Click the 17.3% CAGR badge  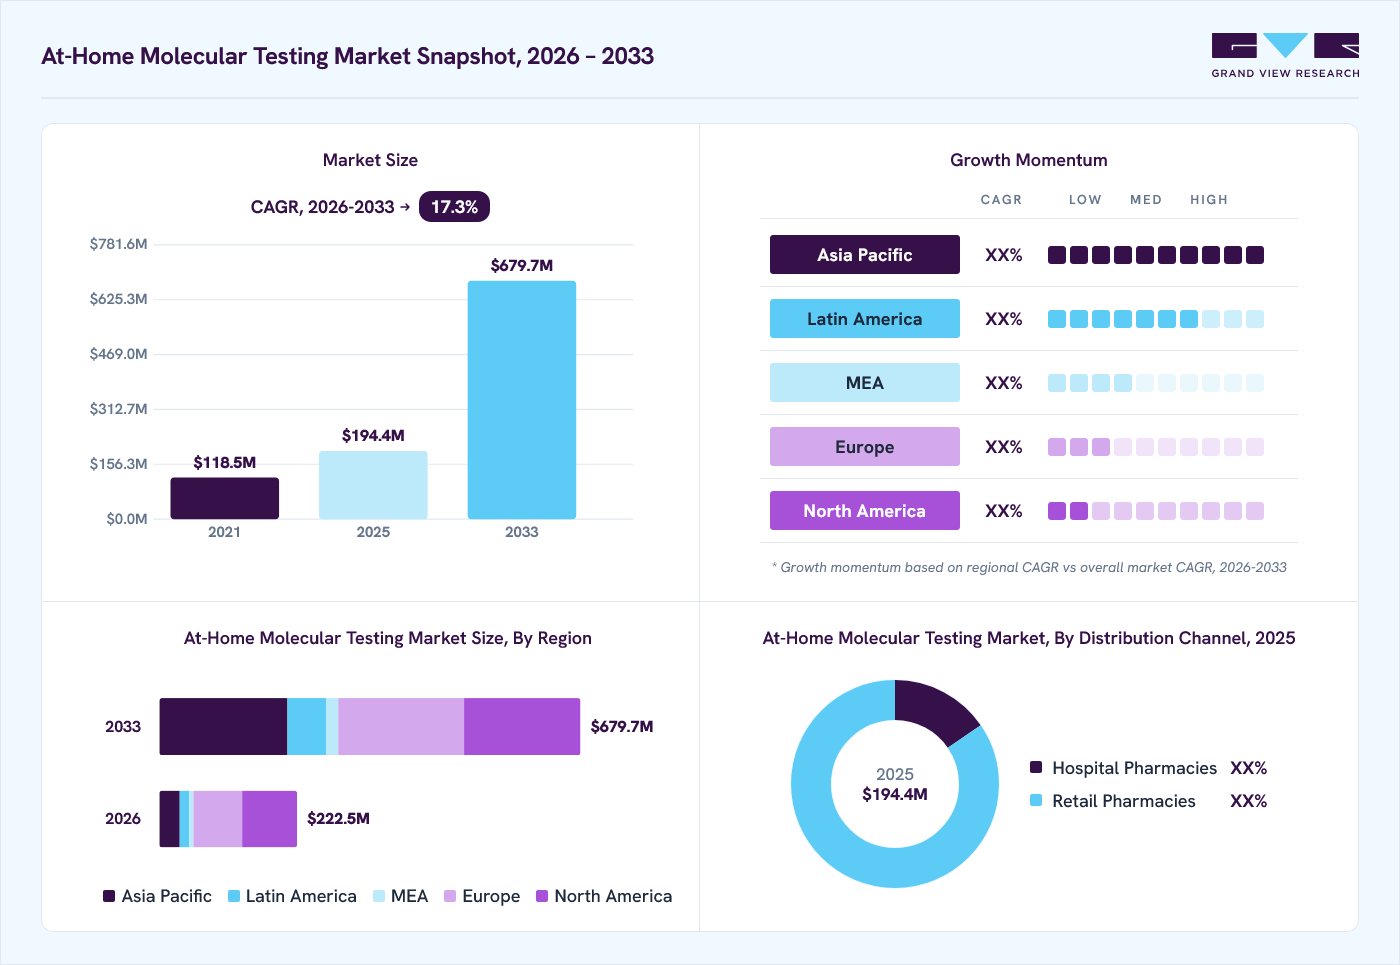(x=454, y=207)
